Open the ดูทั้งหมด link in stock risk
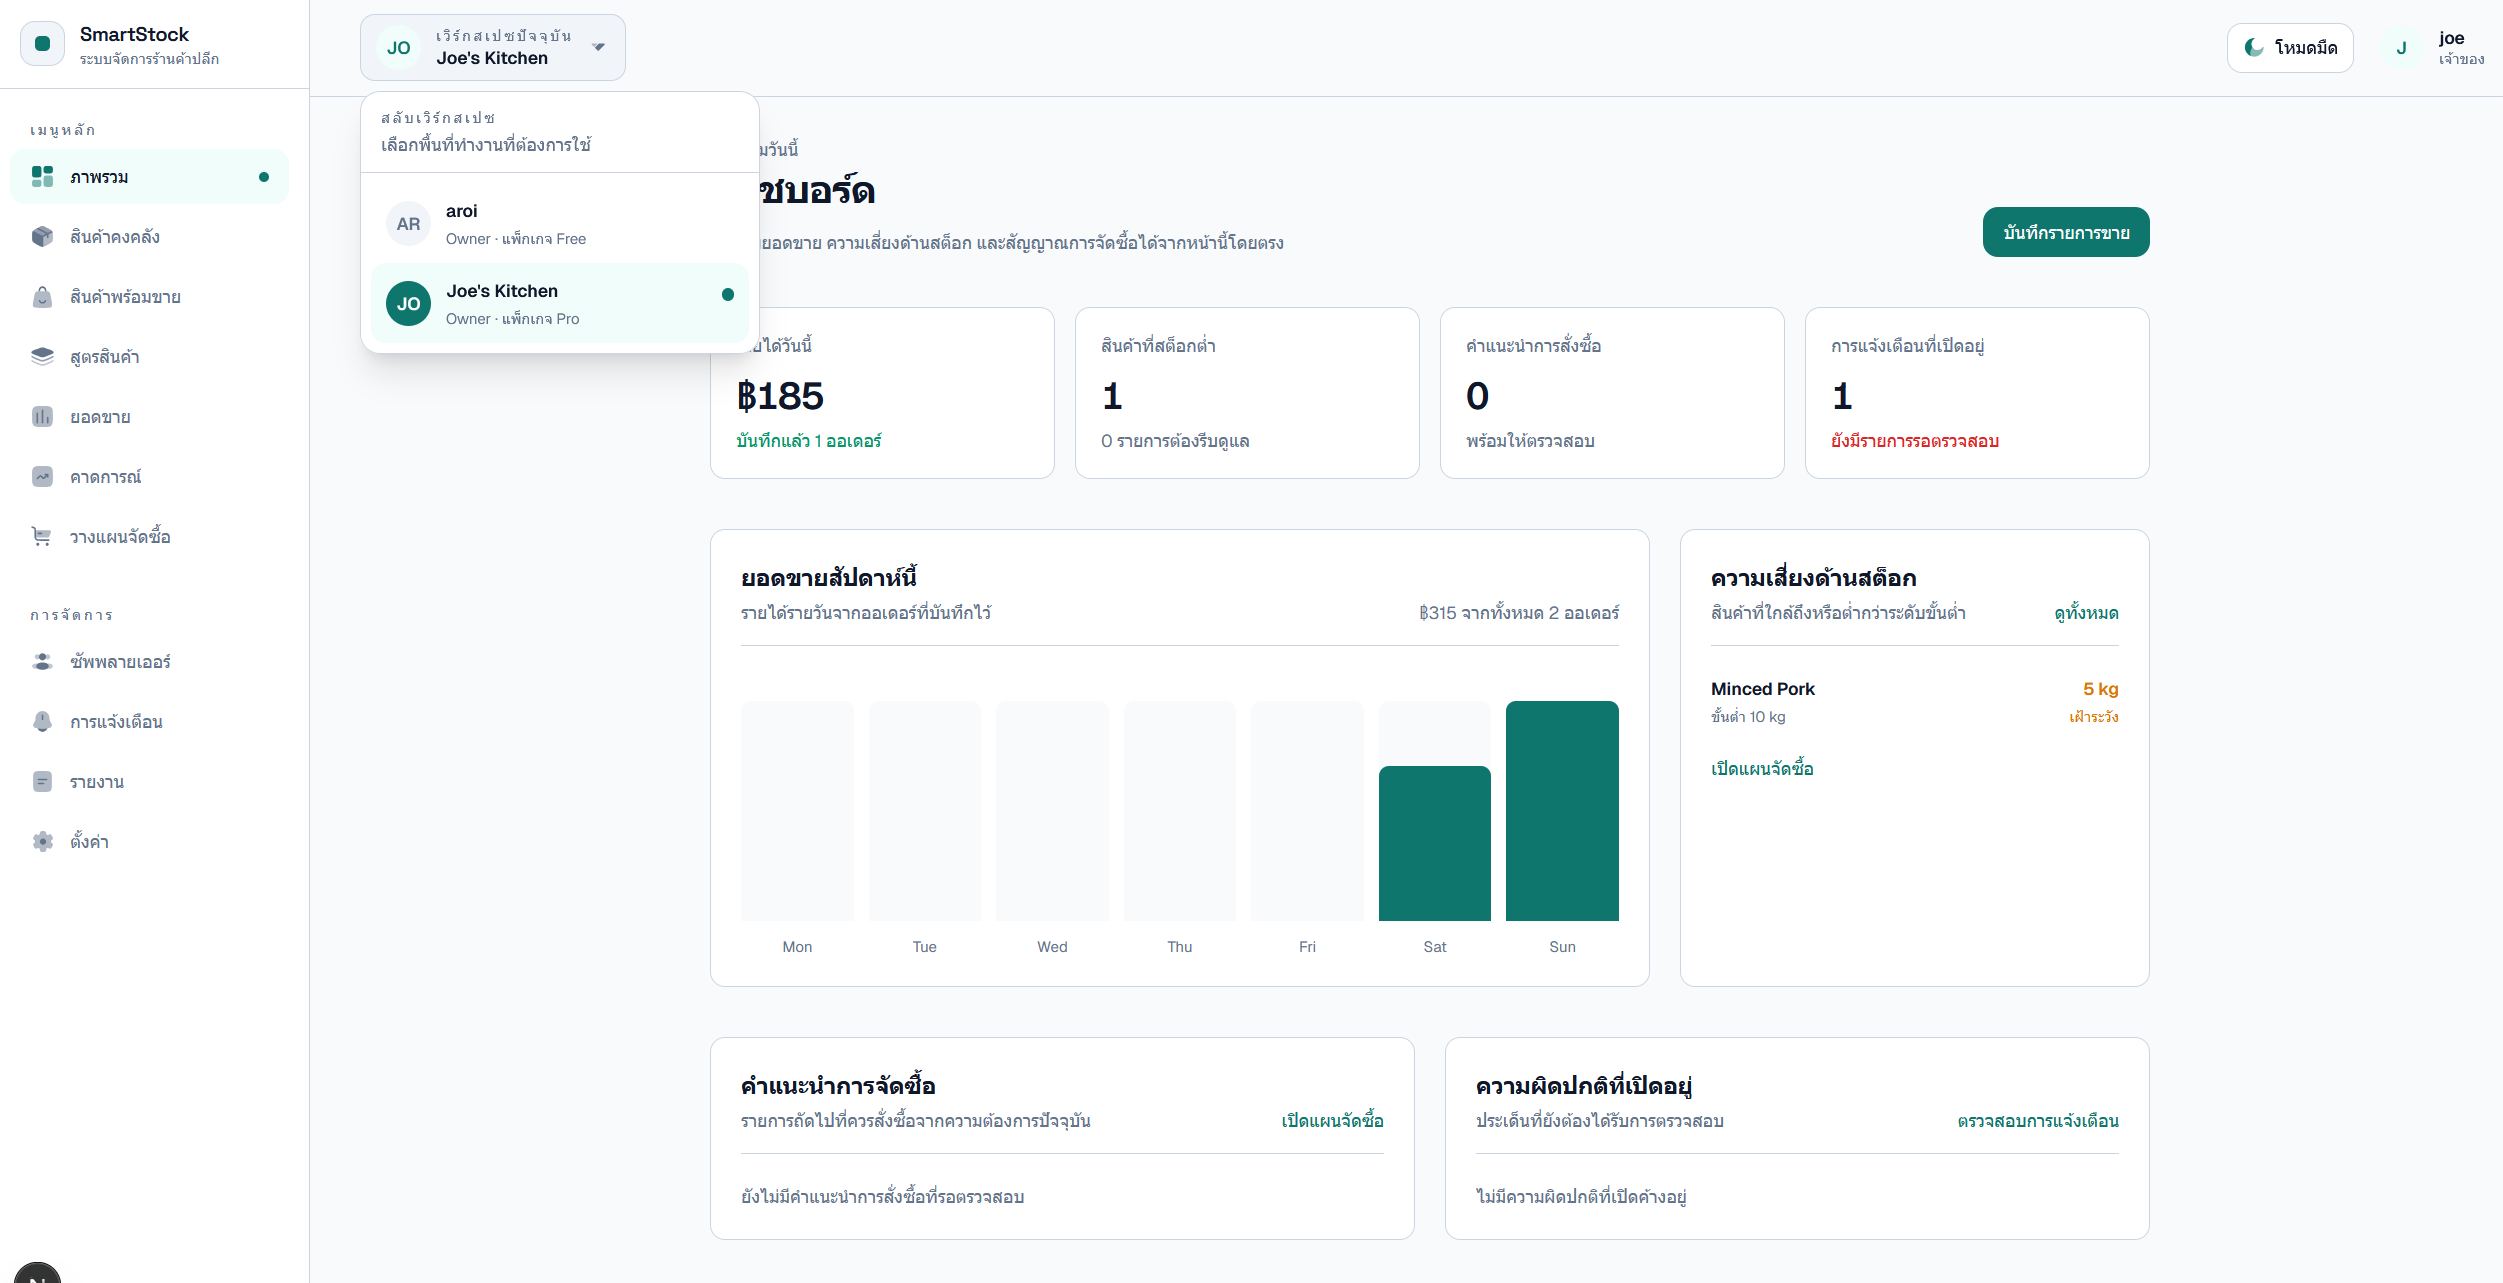The height and width of the screenshot is (1283, 2503). (x=2086, y=613)
